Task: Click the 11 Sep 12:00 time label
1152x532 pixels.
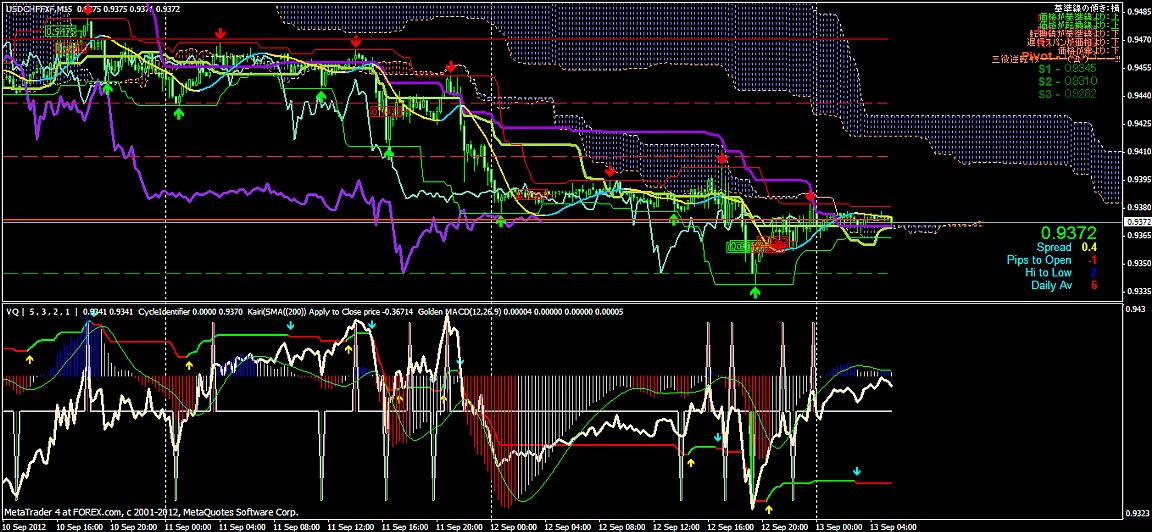Action: pos(351,526)
